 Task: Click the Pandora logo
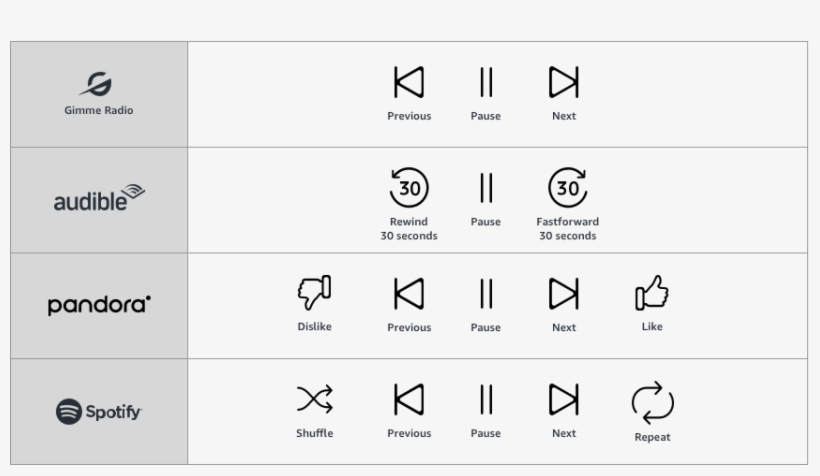click(x=99, y=305)
